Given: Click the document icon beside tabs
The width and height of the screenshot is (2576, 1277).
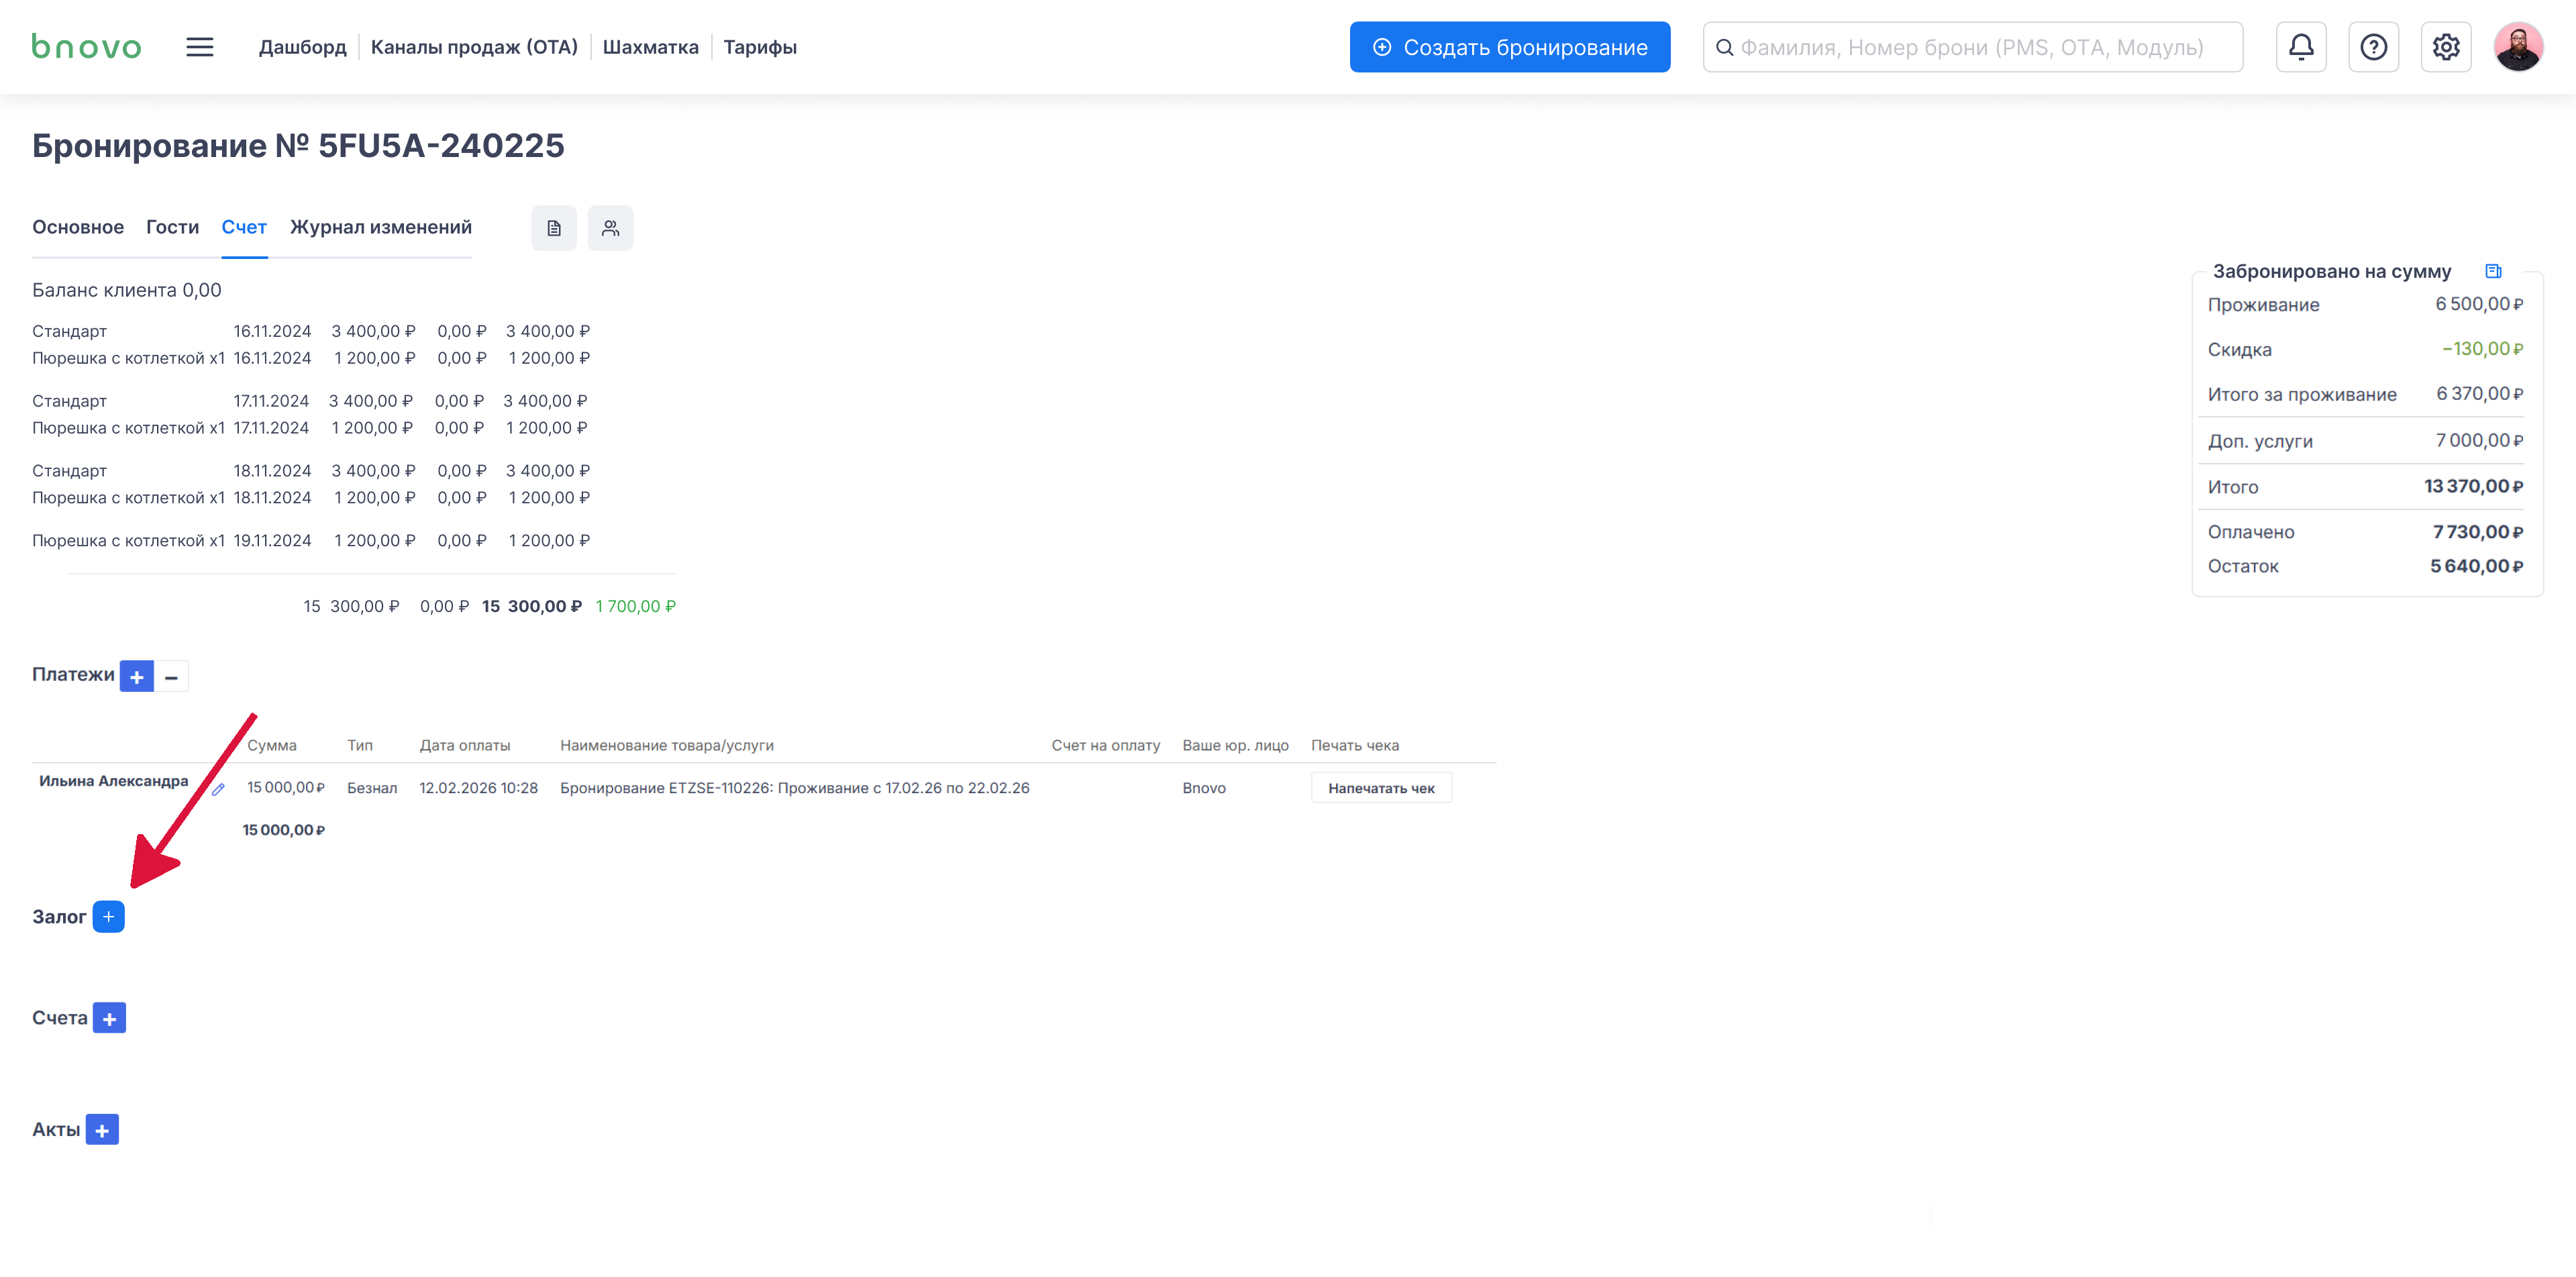Looking at the screenshot, I should point(554,228).
